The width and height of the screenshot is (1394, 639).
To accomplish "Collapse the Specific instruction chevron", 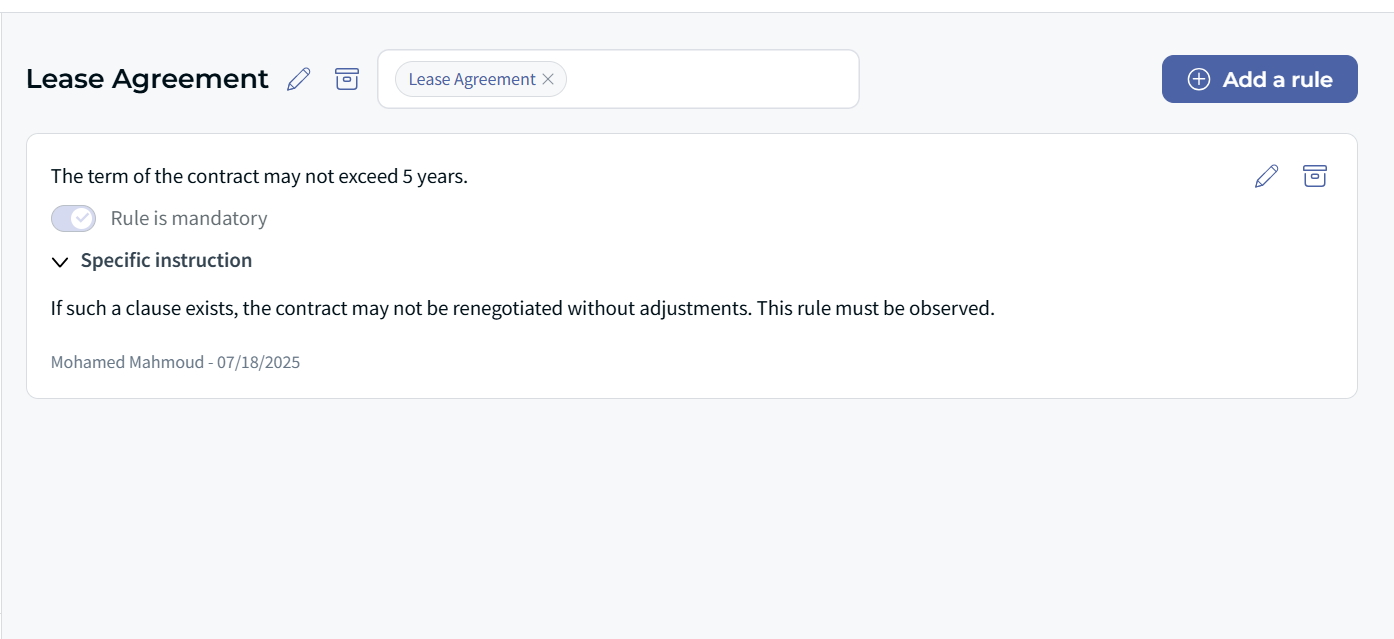I will click(60, 261).
